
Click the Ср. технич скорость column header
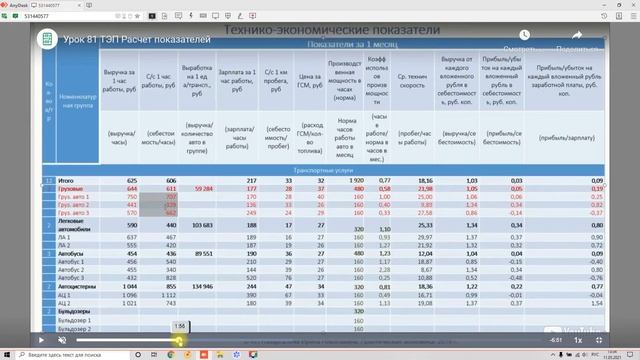(x=412, y=81)
